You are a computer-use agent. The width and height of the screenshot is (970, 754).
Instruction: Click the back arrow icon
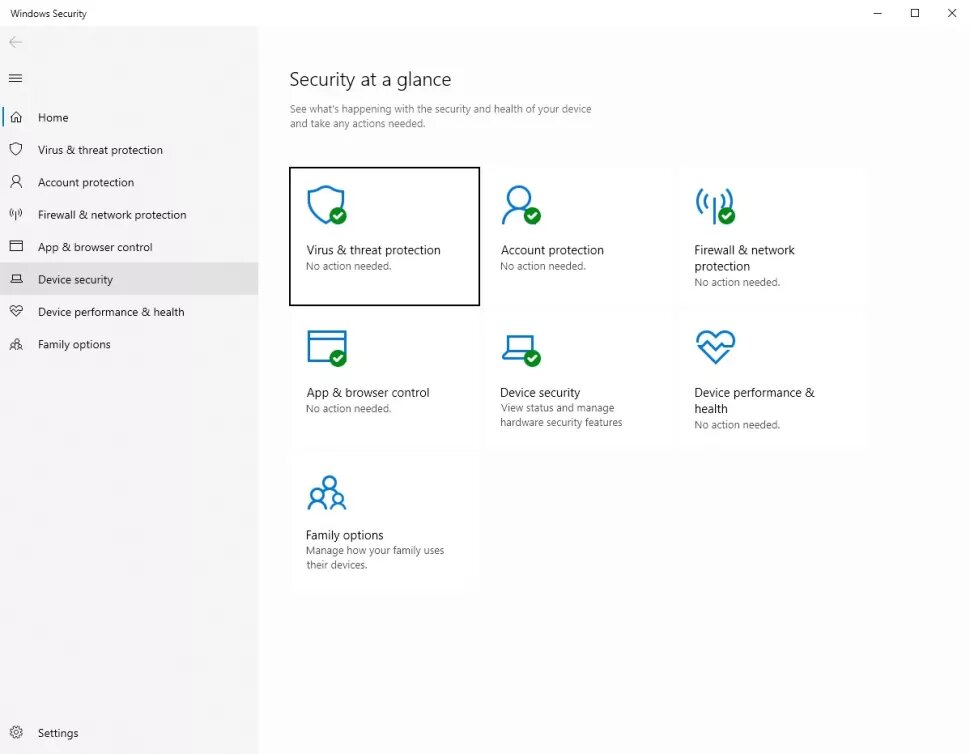click(x=15, y=42)
